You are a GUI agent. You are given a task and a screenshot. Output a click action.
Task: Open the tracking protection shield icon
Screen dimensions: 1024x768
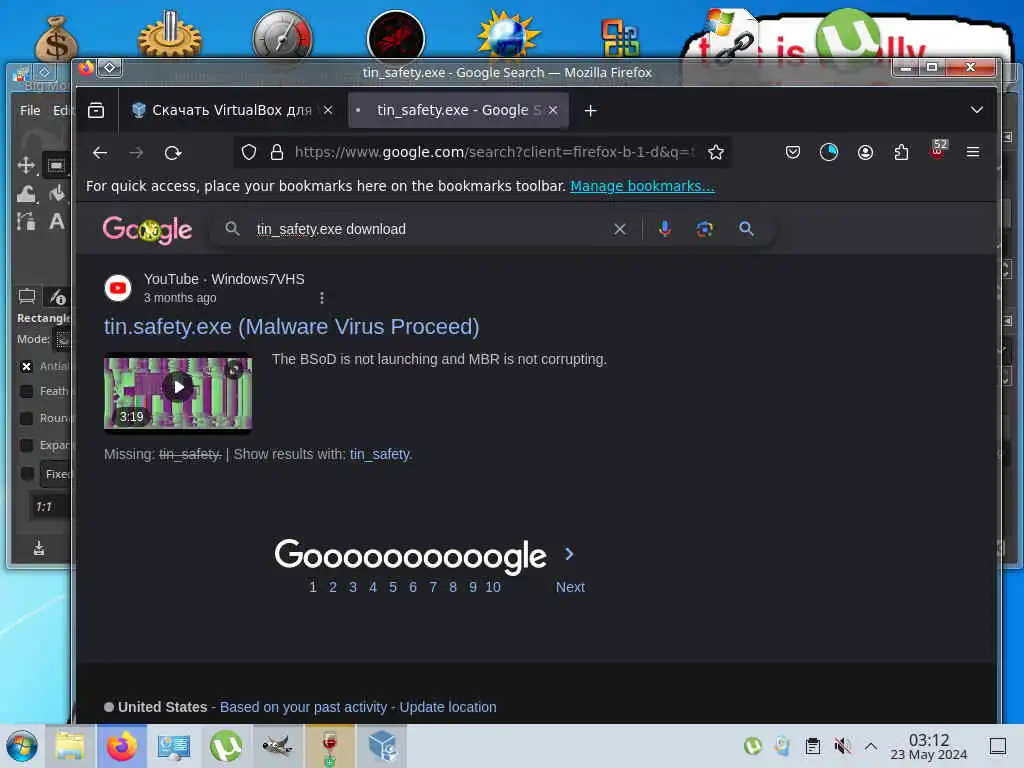tap(249, 152)
